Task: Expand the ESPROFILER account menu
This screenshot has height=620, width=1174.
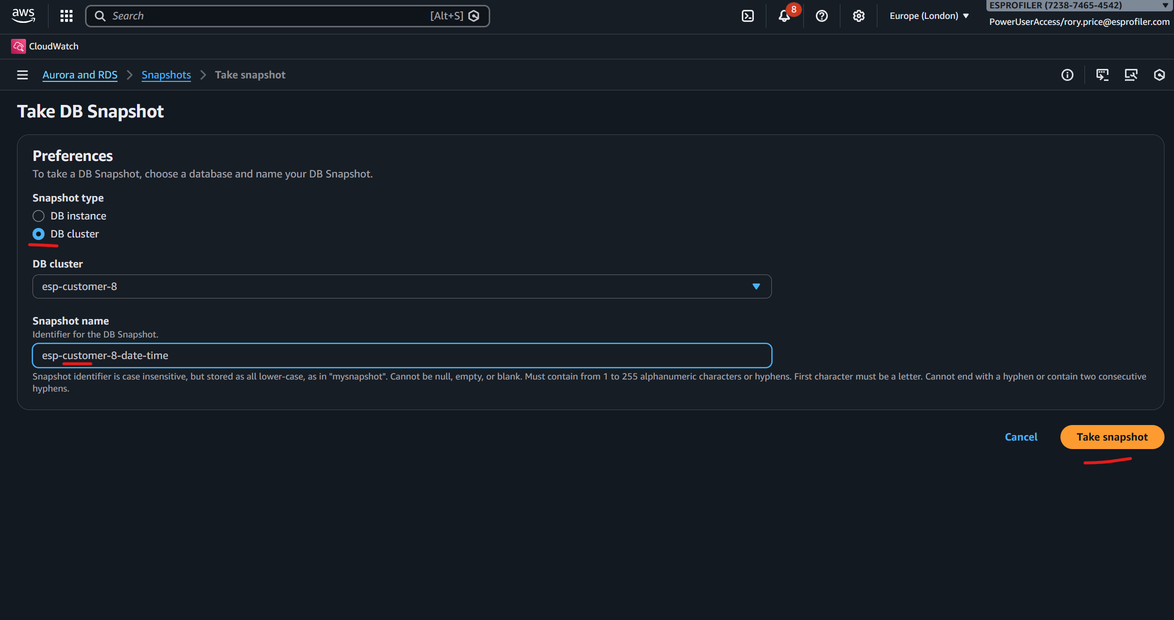Action: coord(1078,6)
